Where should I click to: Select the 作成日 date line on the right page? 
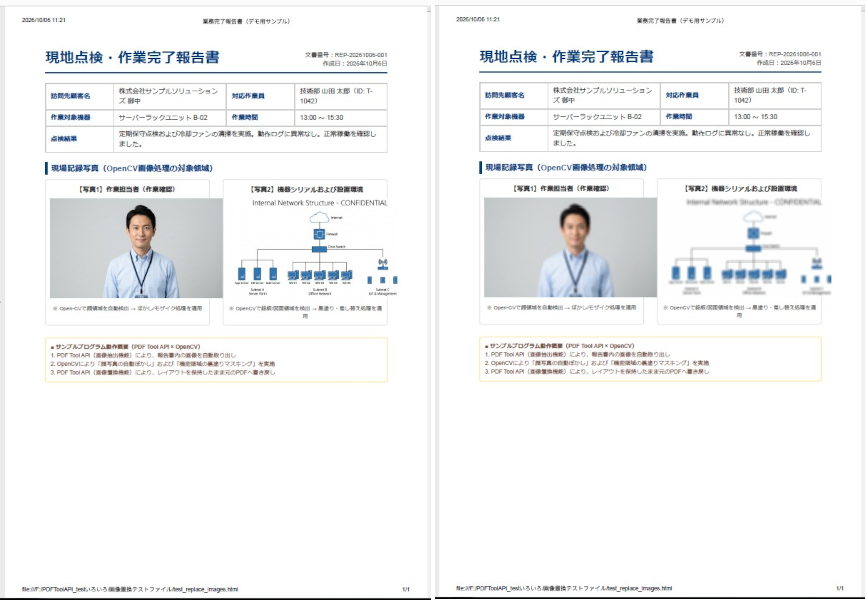point(788,63)
